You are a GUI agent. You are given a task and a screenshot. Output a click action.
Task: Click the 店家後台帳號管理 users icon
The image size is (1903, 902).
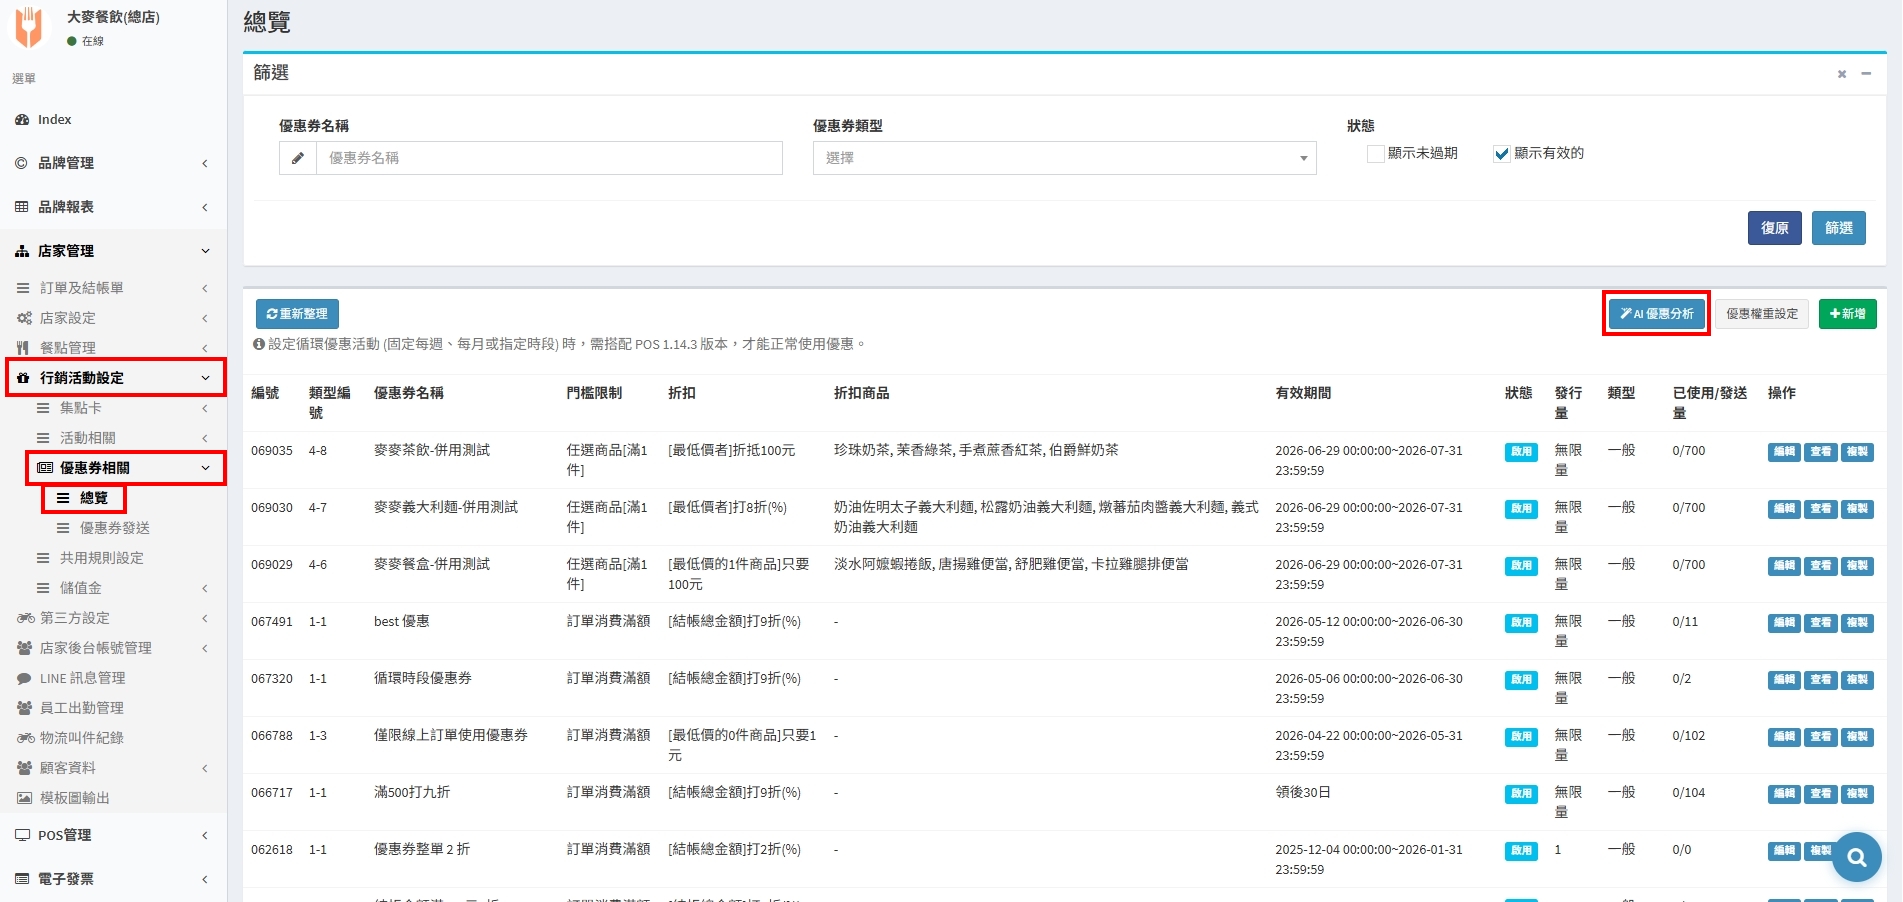click(24, 648)
